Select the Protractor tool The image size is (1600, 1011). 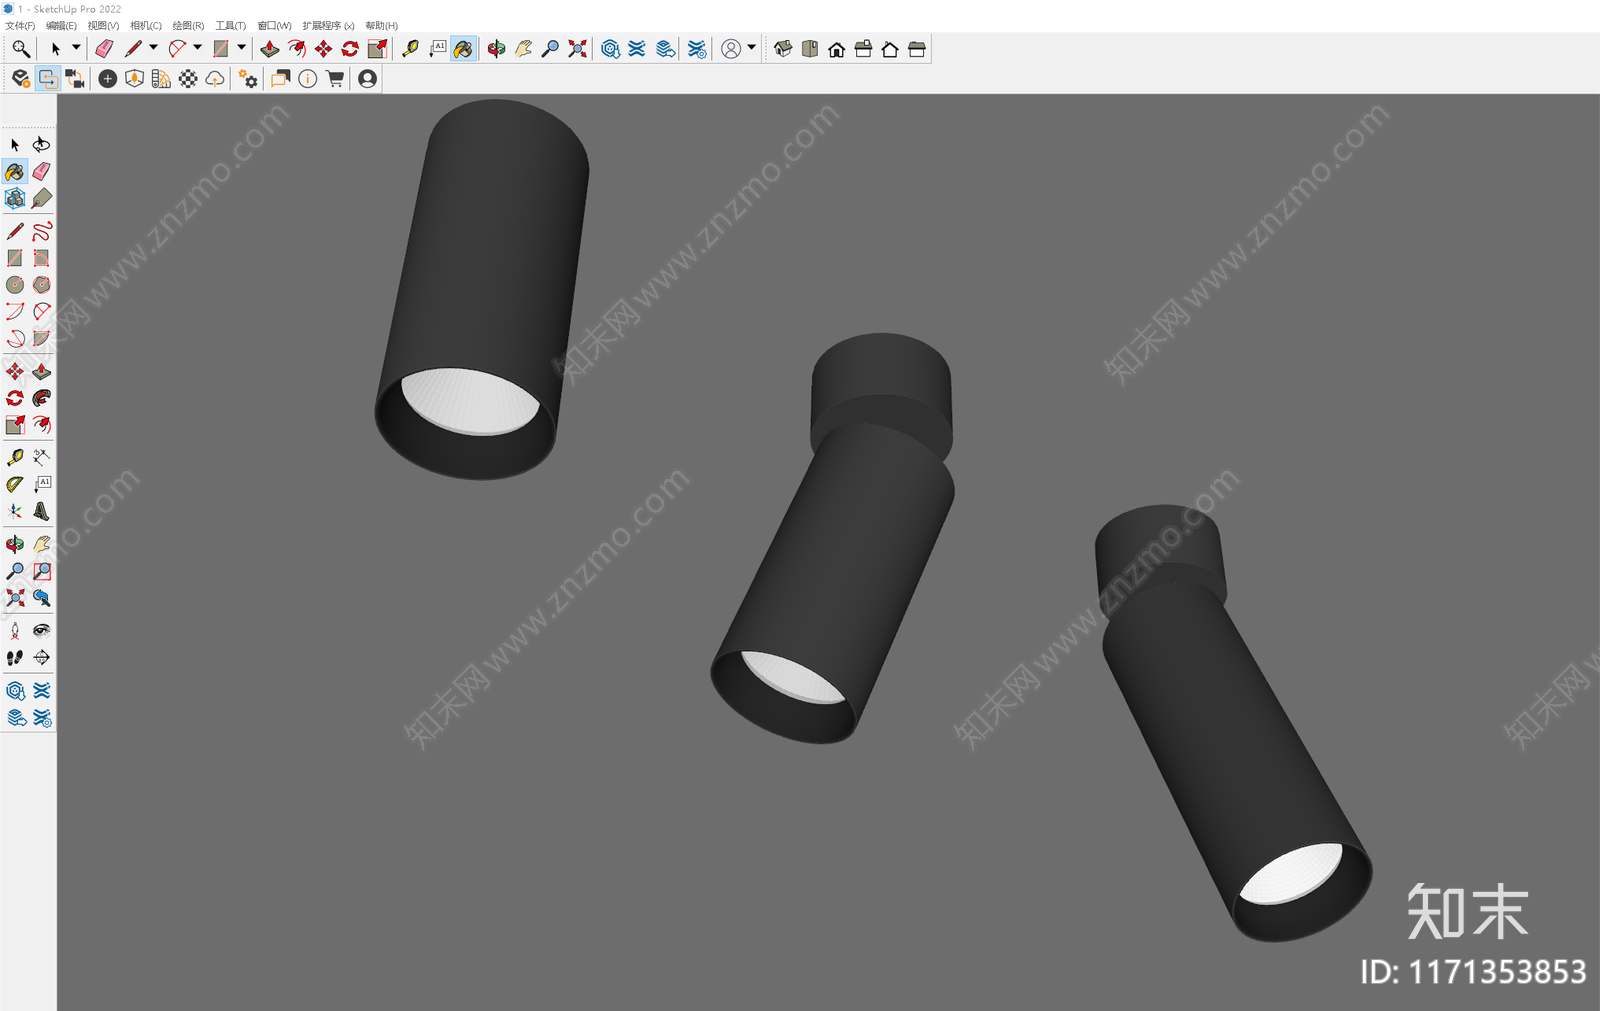click(x=15, y=485)
